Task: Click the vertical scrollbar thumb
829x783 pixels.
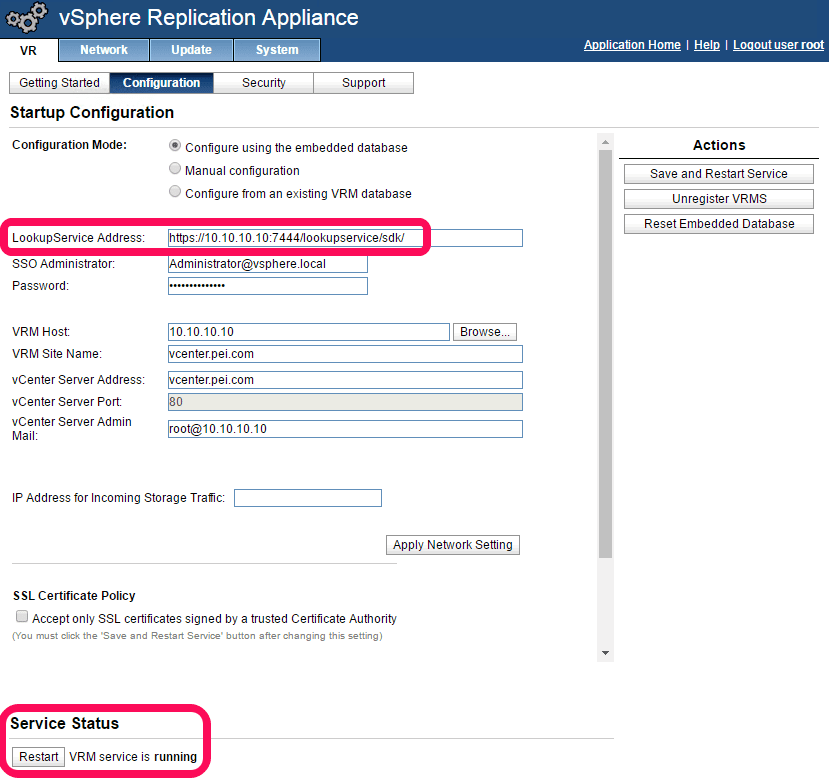Action: [605, 354]
